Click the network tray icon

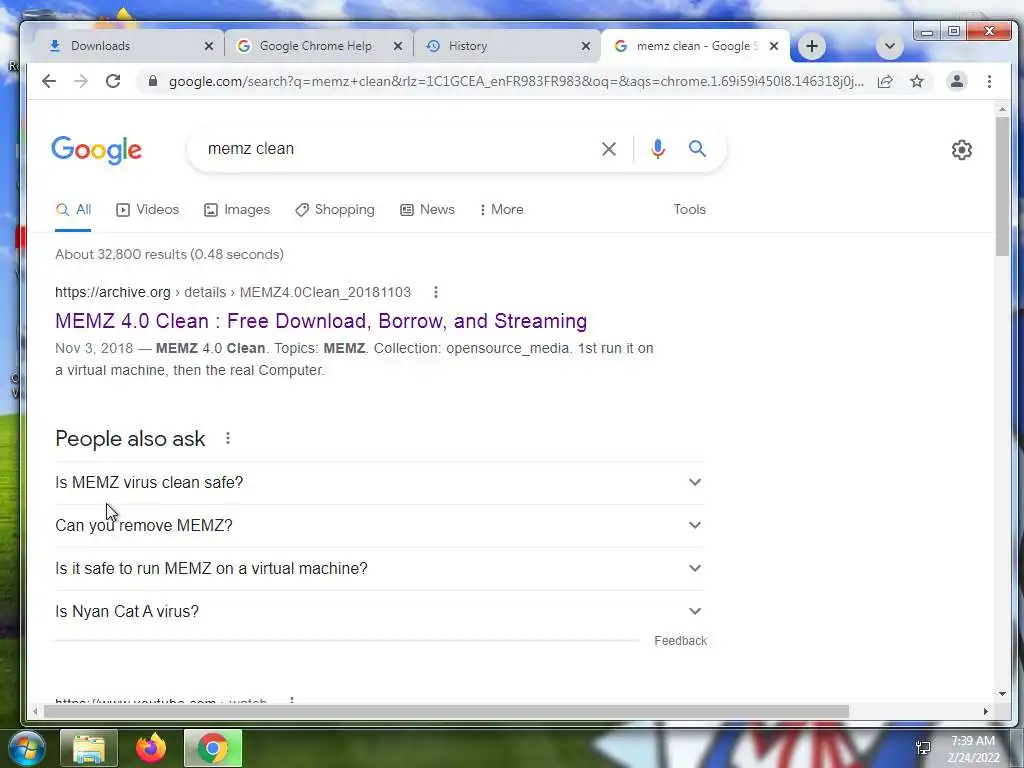(x=923, y=748)
